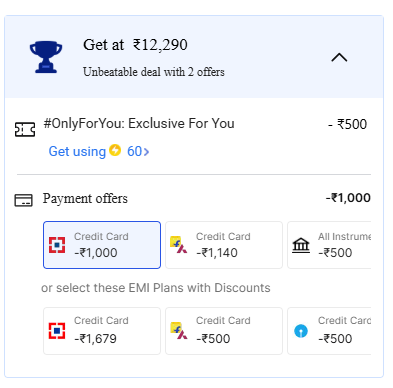
Task: Click the coupon ticket icon
Action: pos(25,129)
